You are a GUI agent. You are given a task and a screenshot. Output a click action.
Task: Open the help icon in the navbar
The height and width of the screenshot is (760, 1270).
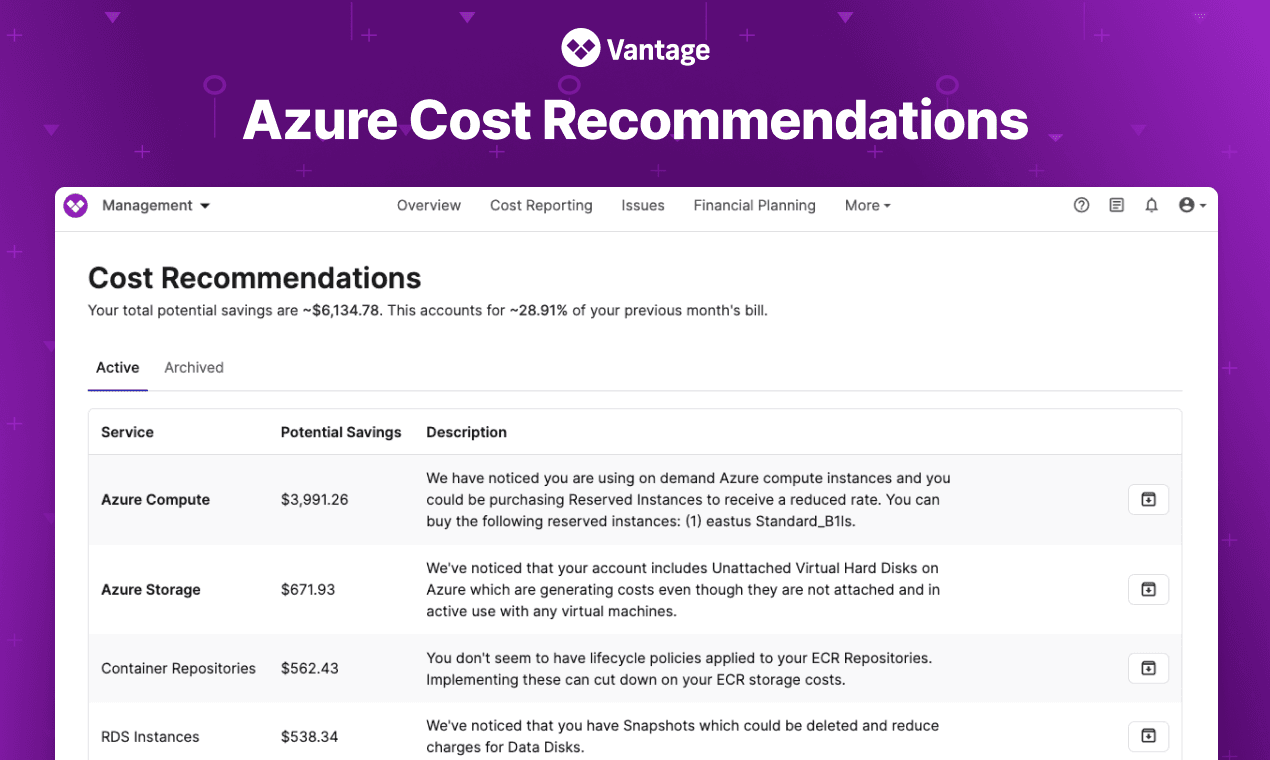tap(1081, 205)
